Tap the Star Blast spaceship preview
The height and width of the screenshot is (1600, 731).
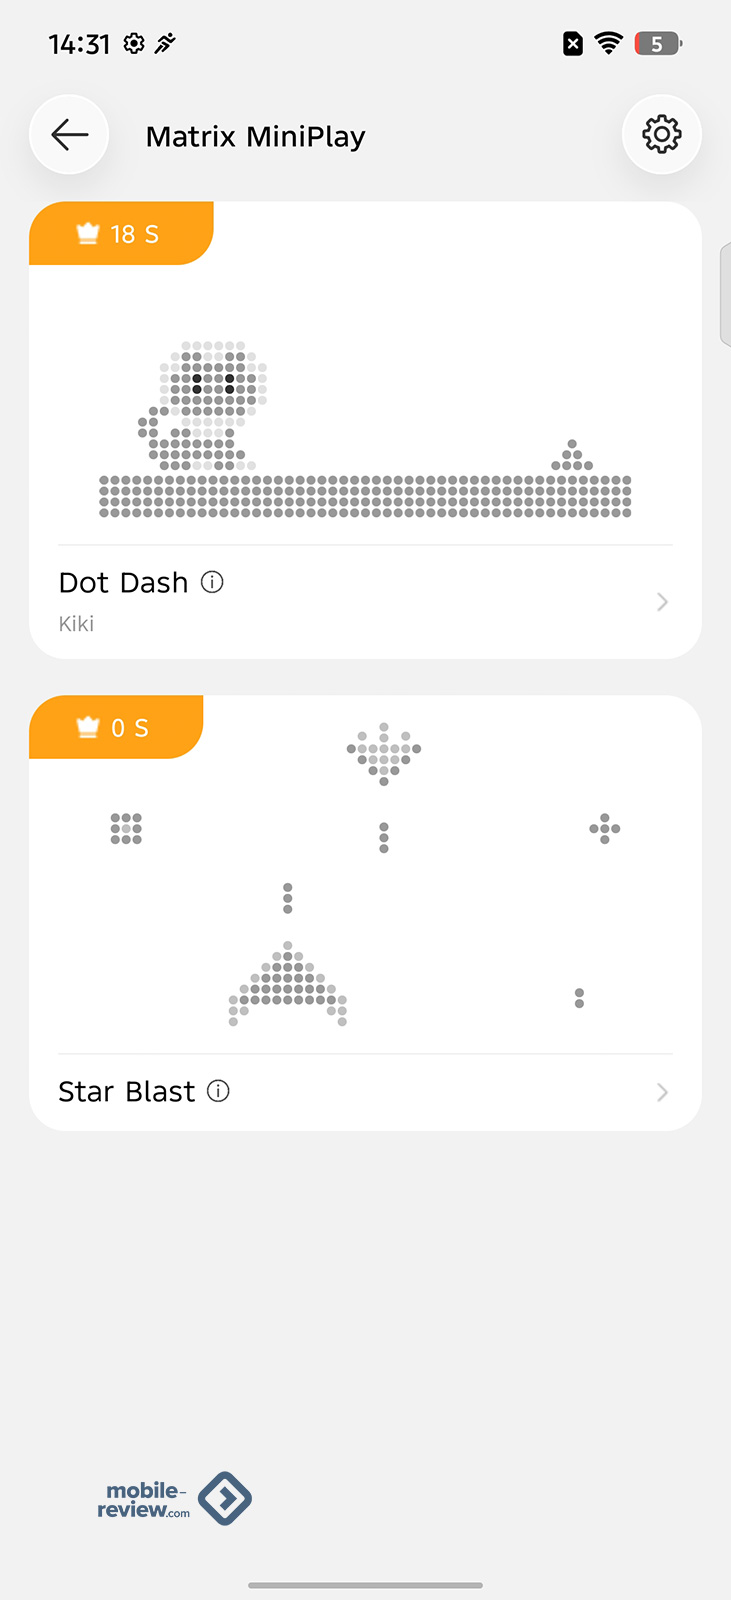(x=288, y=983)
